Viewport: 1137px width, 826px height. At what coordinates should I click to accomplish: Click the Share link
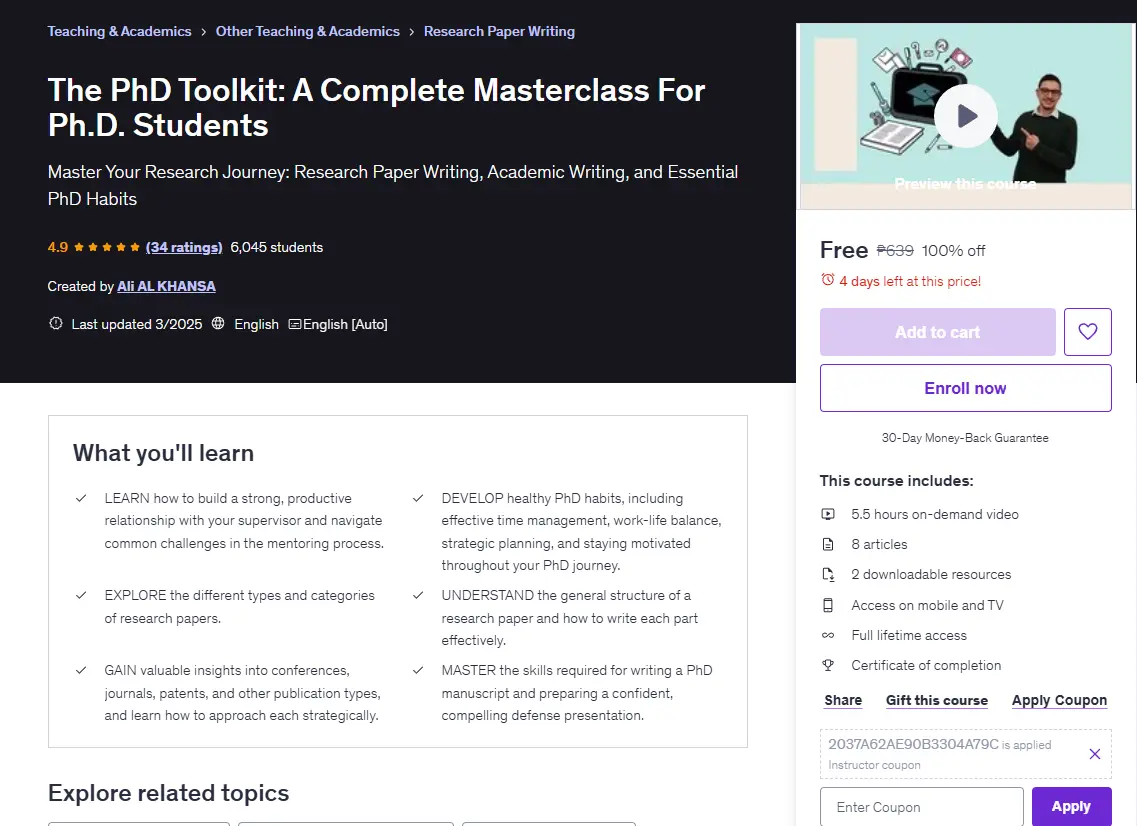[x=843, y=701]
